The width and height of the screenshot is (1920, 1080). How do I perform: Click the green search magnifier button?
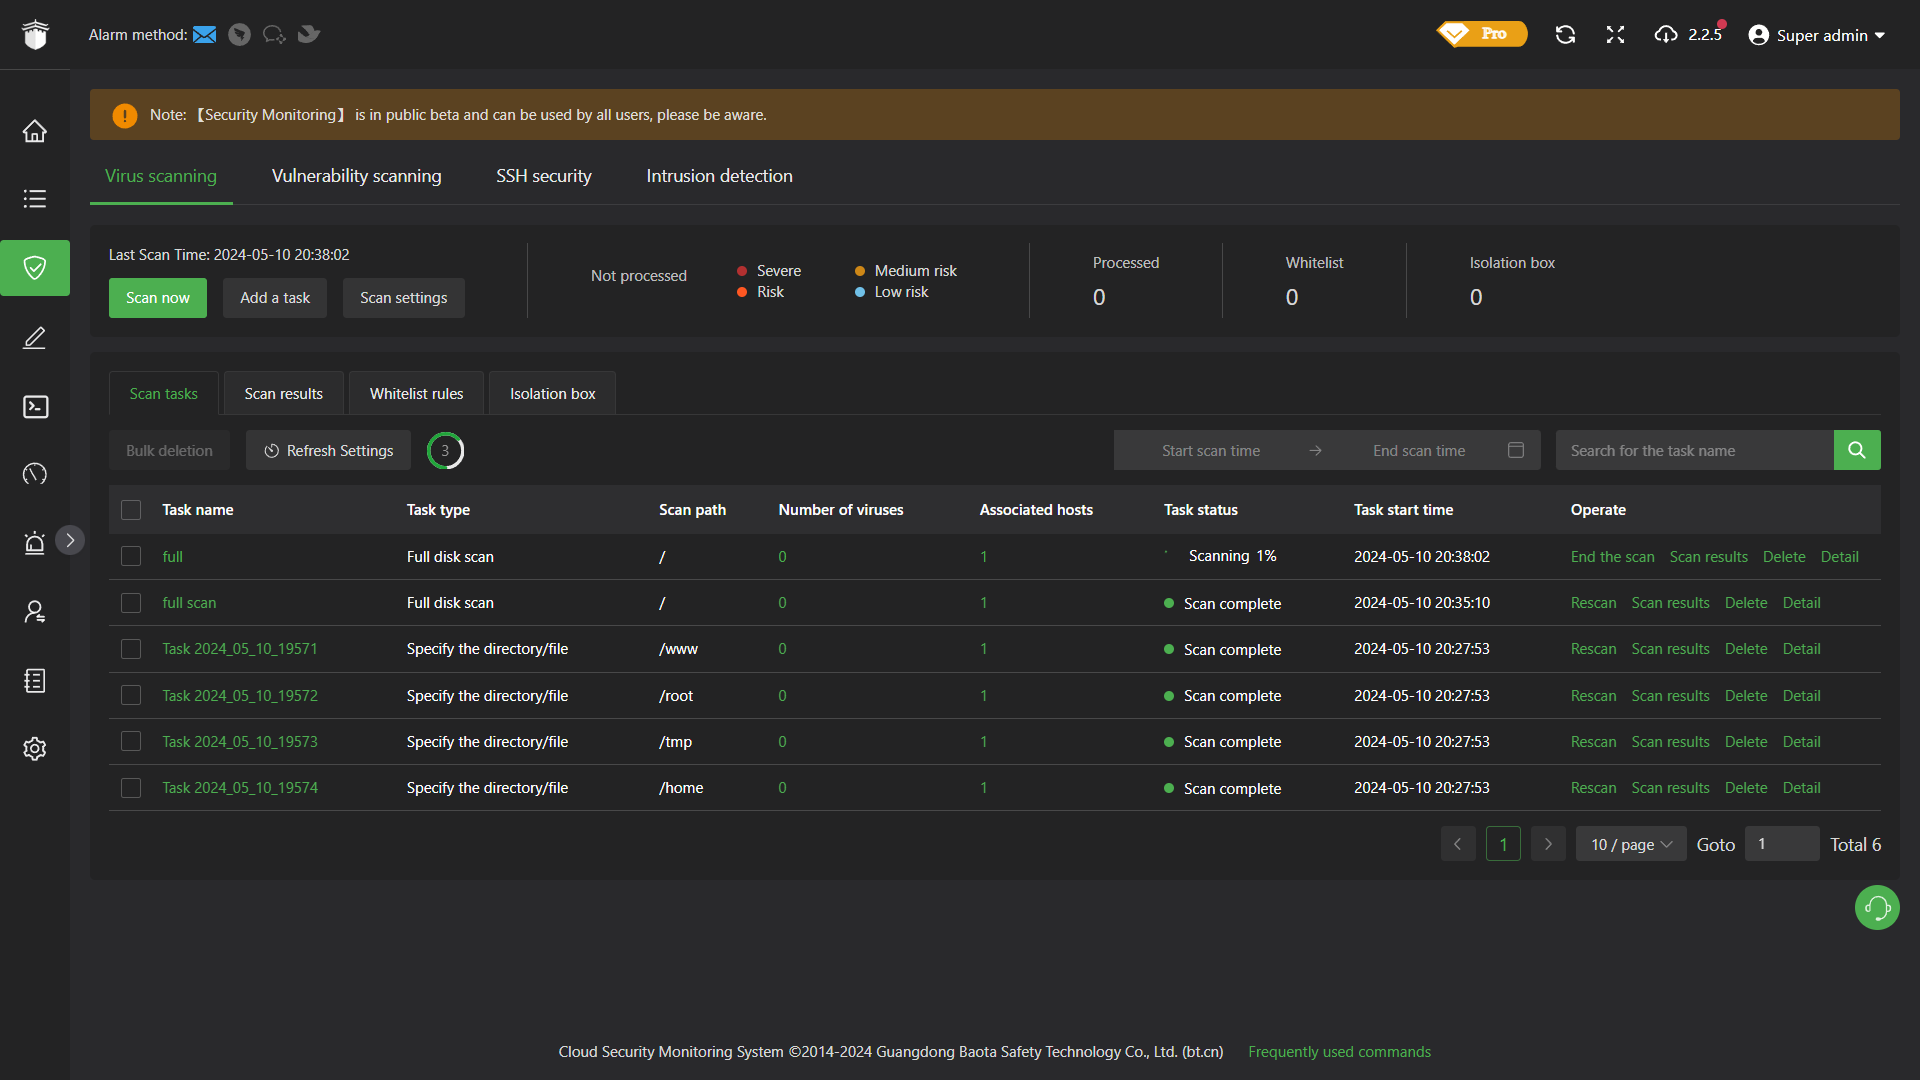pyautogui.click(x=1856, y=450)
